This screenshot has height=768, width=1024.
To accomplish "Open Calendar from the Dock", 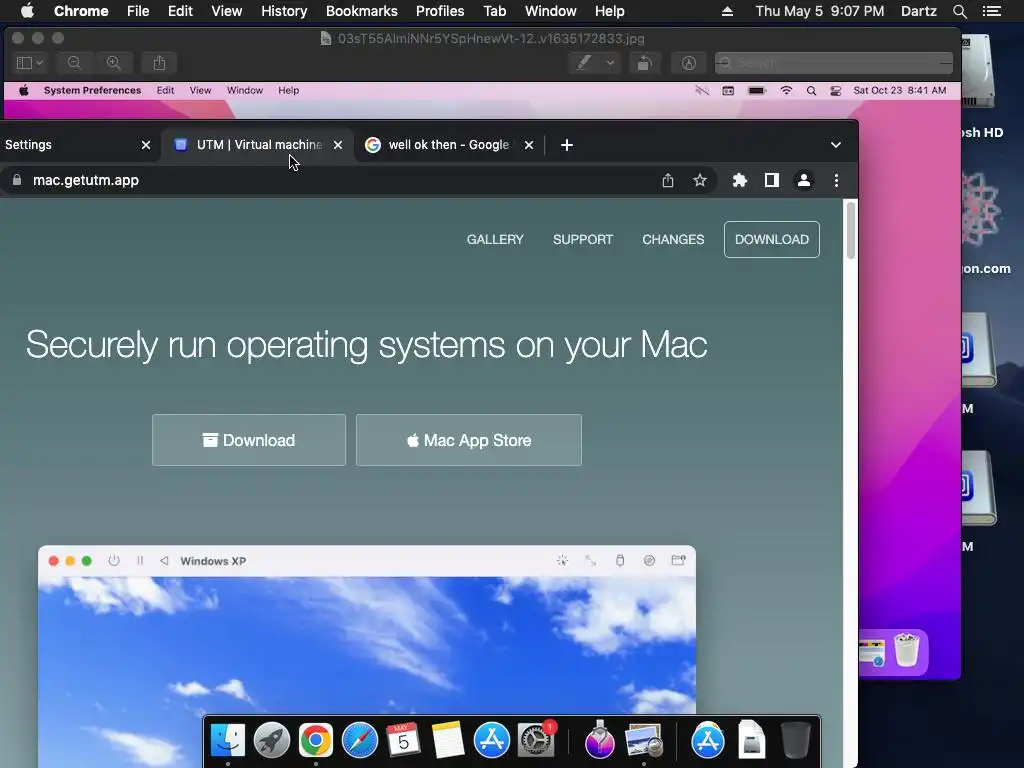I will tap(403, 741).
